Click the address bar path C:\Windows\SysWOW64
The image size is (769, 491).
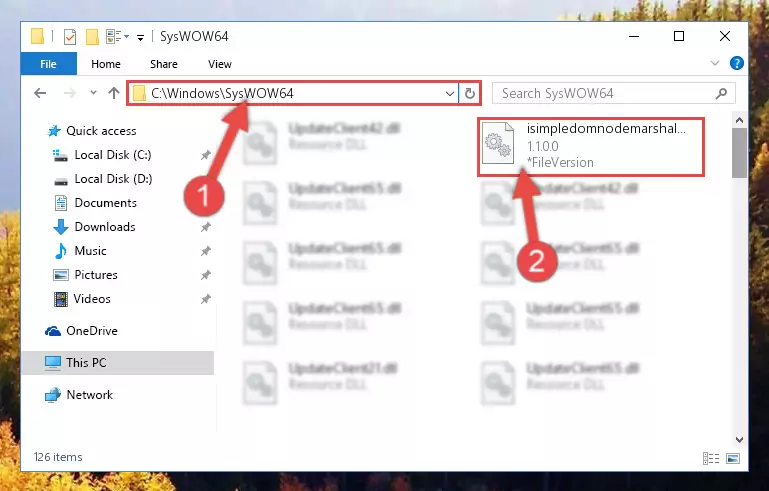(x=222, y=93)
